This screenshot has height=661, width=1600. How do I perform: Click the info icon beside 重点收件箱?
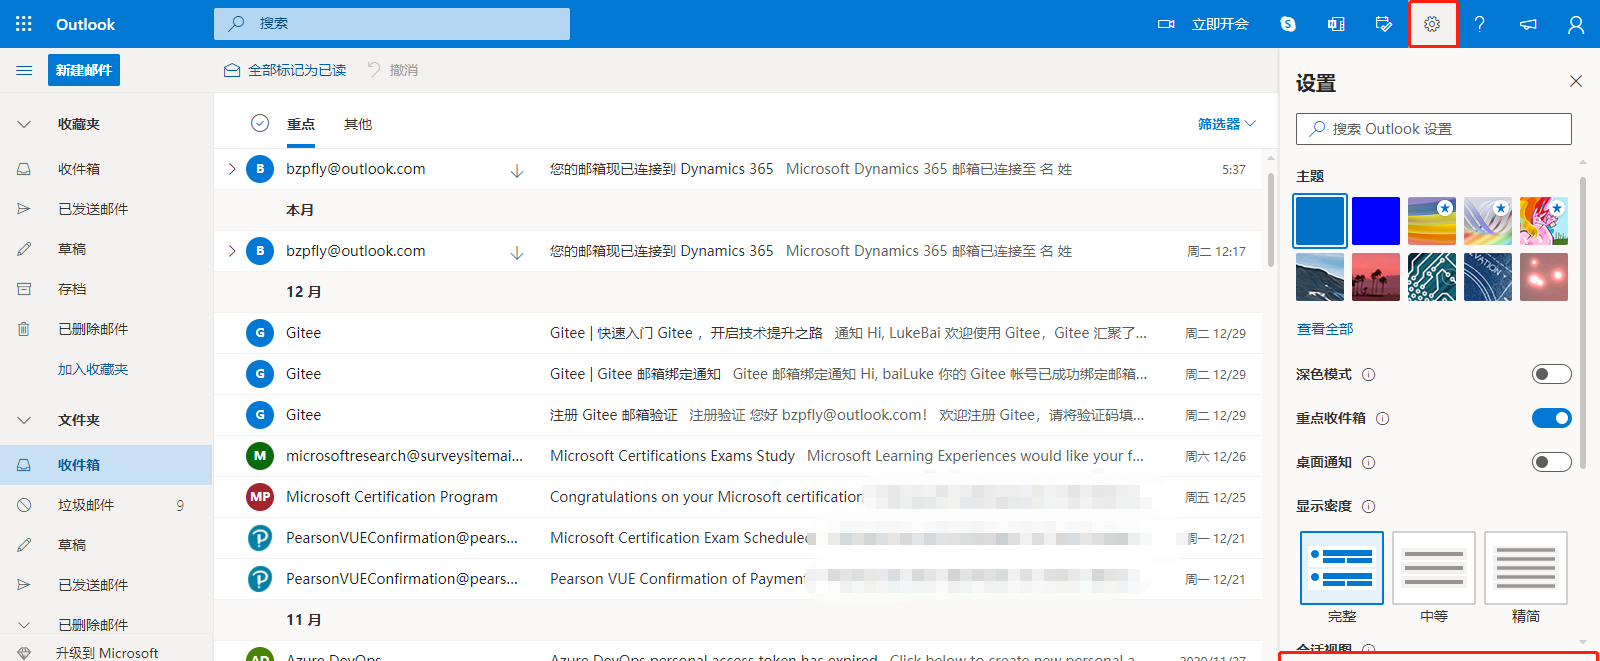(x=1383, y=419)
